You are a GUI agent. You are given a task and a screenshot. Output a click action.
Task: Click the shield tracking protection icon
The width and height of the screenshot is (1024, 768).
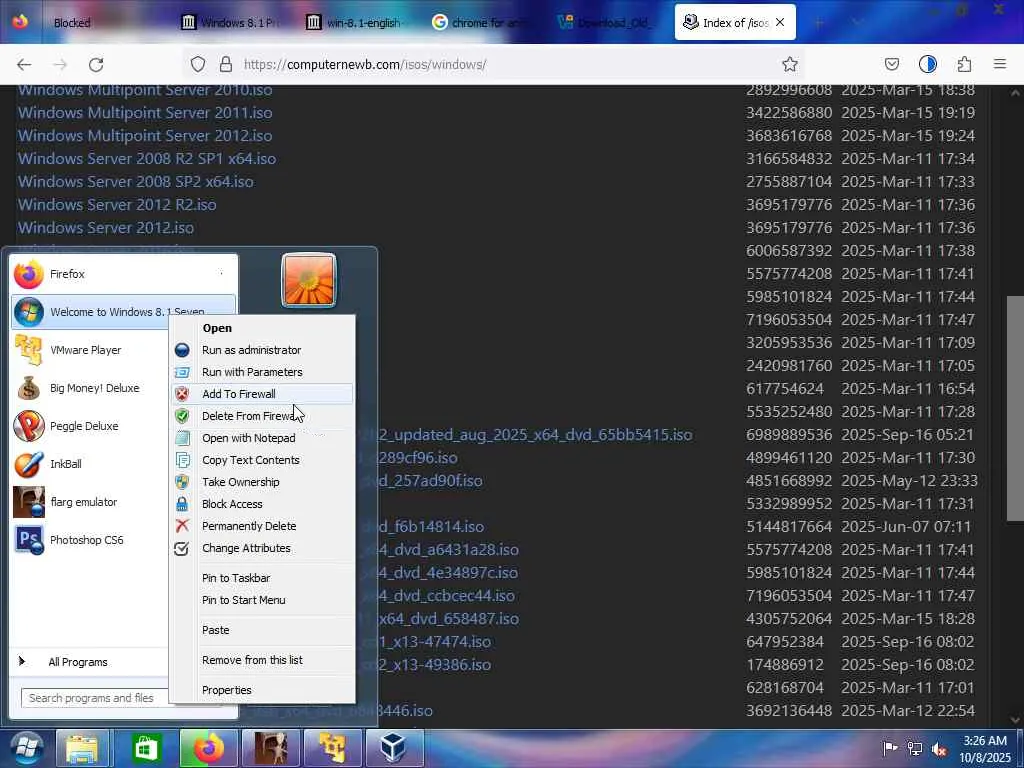click(x=198, y=64)
